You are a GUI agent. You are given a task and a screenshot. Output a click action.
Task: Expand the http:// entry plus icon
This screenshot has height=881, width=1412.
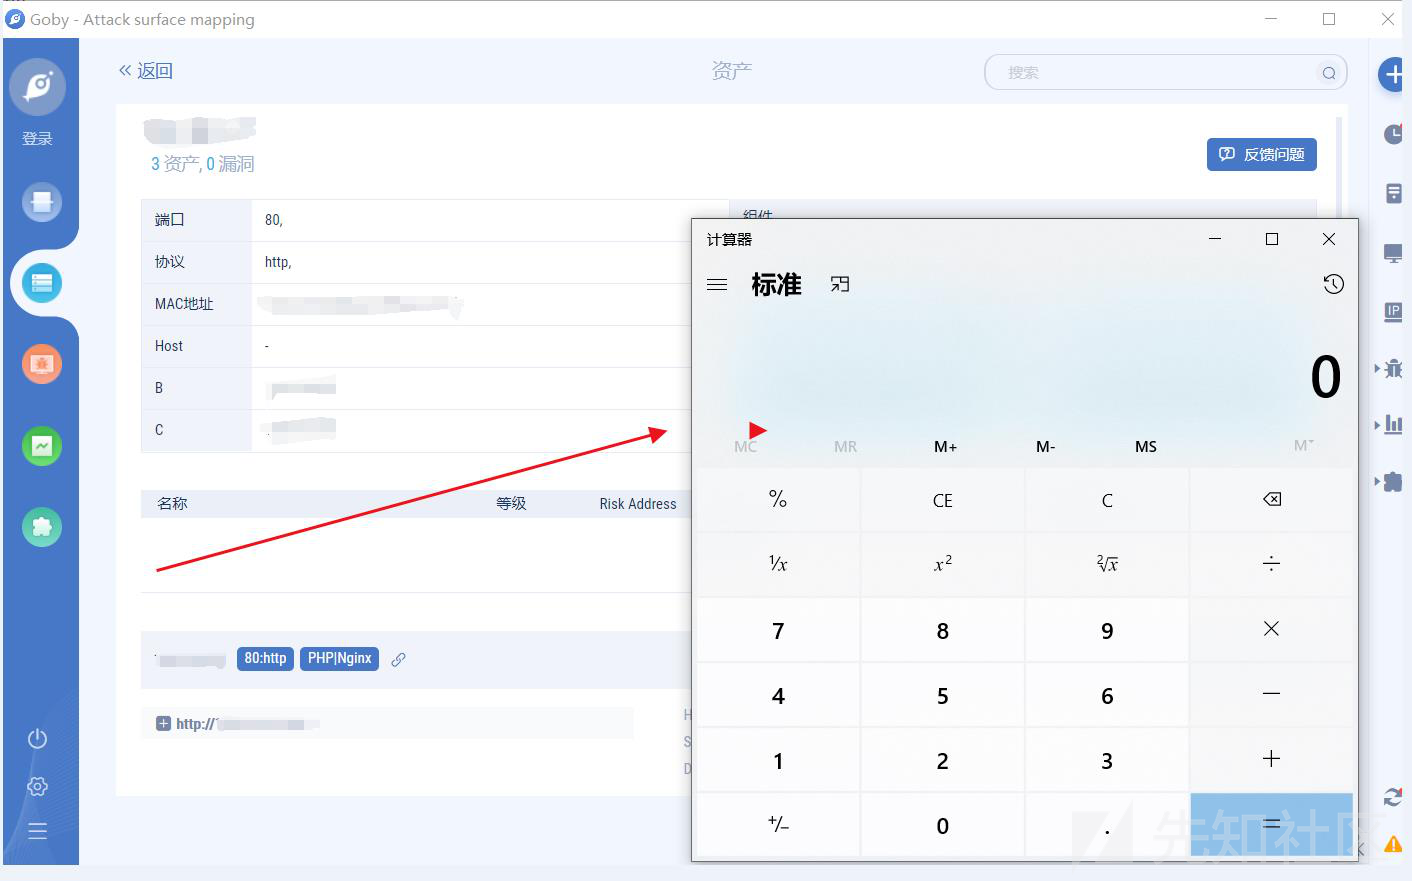[x=163, y=724]
